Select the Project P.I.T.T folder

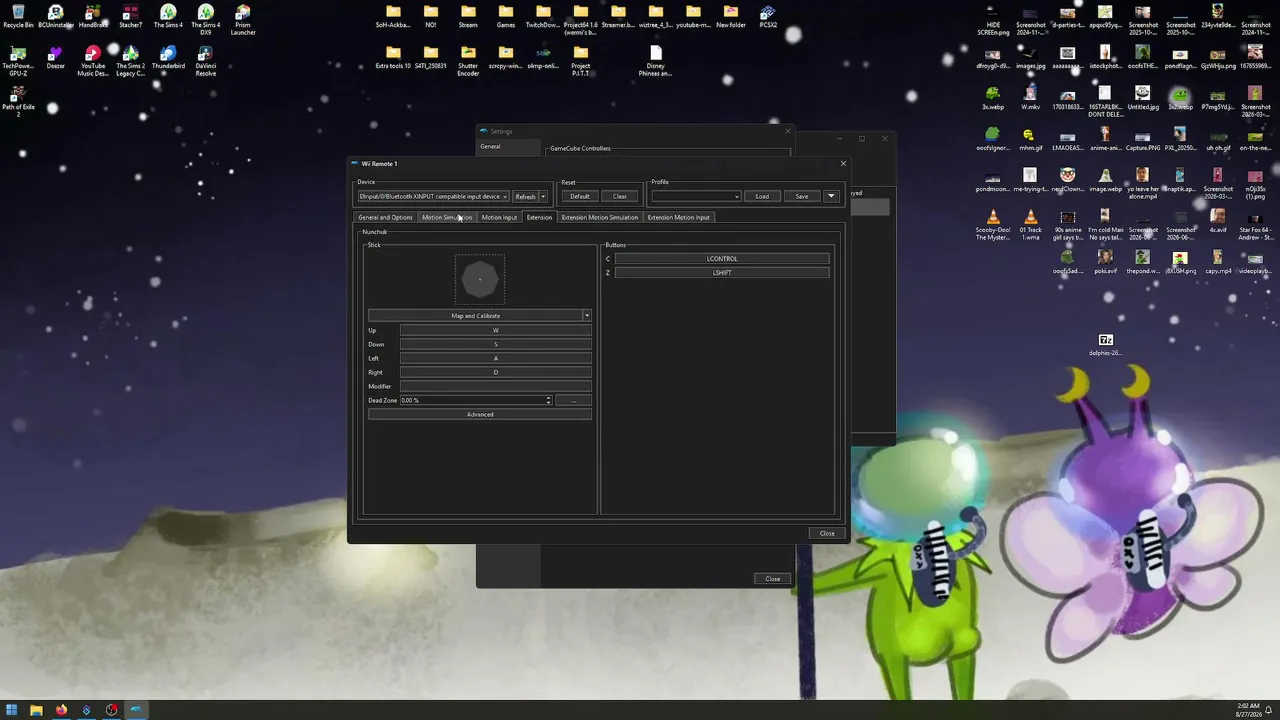pos(581,61)
